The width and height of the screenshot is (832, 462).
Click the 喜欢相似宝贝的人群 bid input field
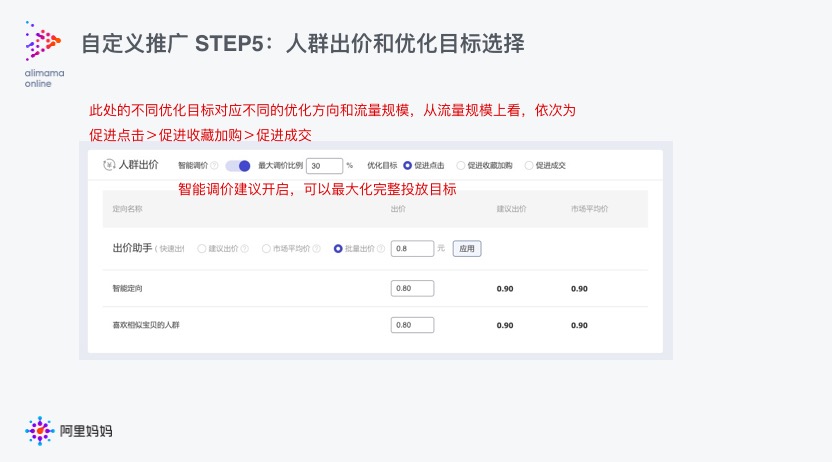tap(412, 325)
